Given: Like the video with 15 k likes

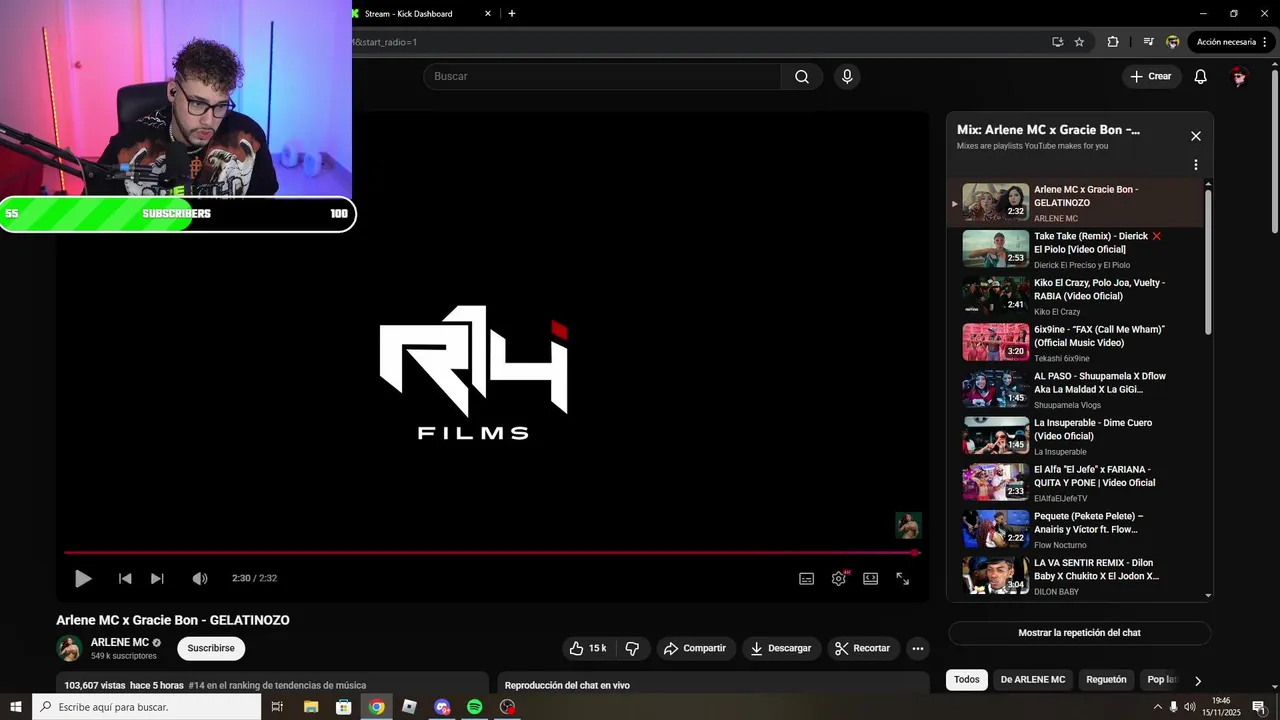Looking at the screenshot, I should click(588, 648).
